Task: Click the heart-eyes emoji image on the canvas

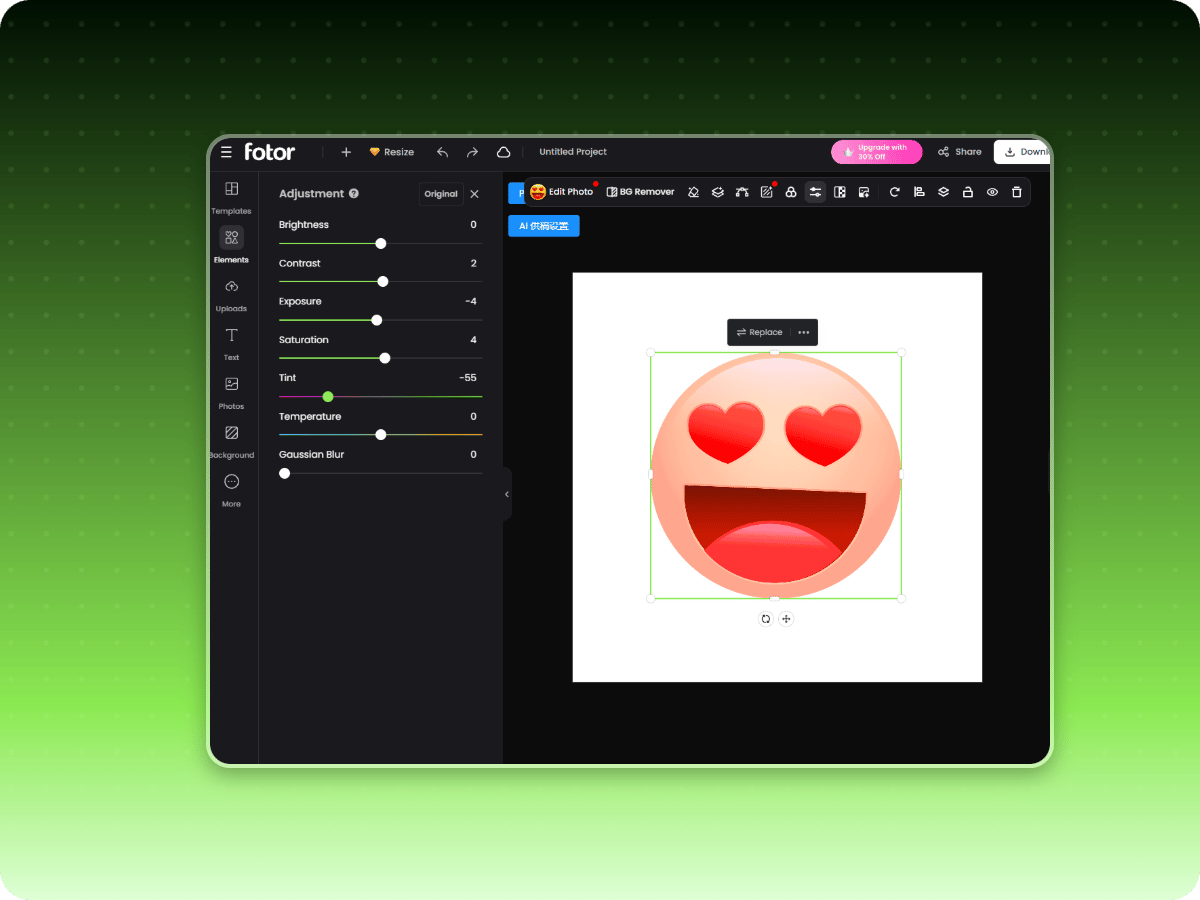Action: pyautogui.click(x=775, y=475)
